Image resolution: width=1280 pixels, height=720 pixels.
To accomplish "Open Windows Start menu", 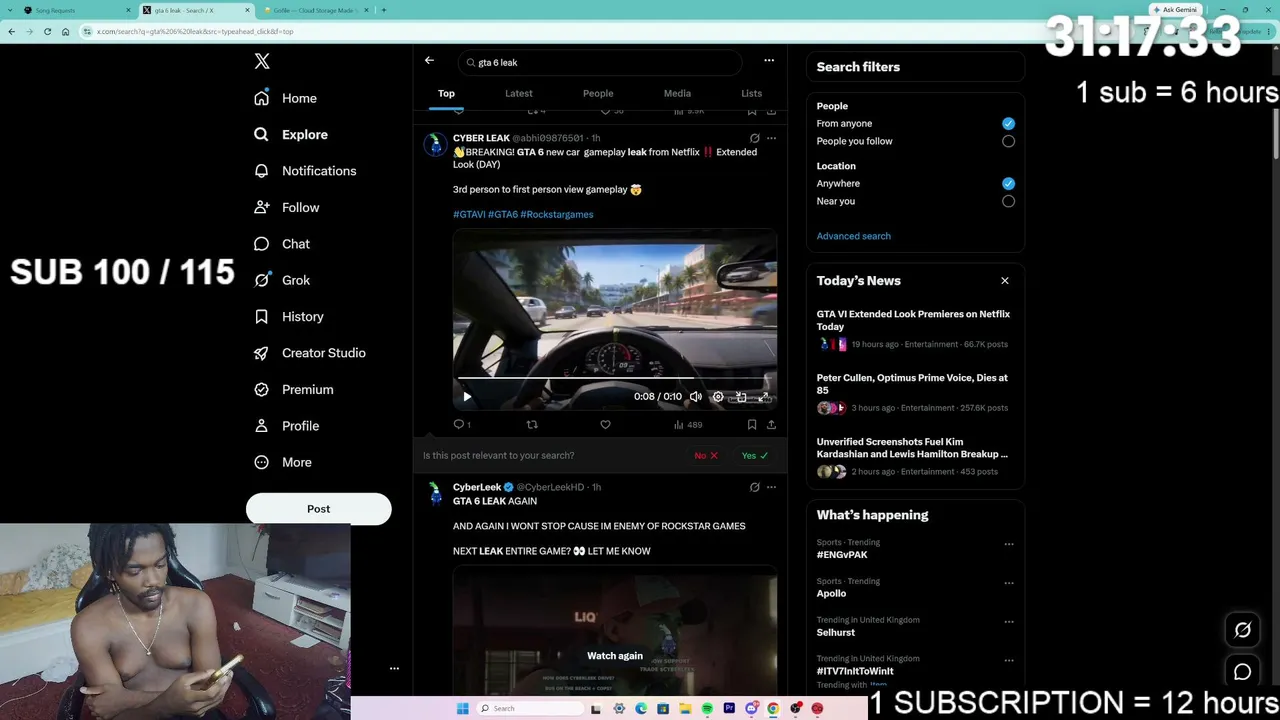I will pos(462,708).
